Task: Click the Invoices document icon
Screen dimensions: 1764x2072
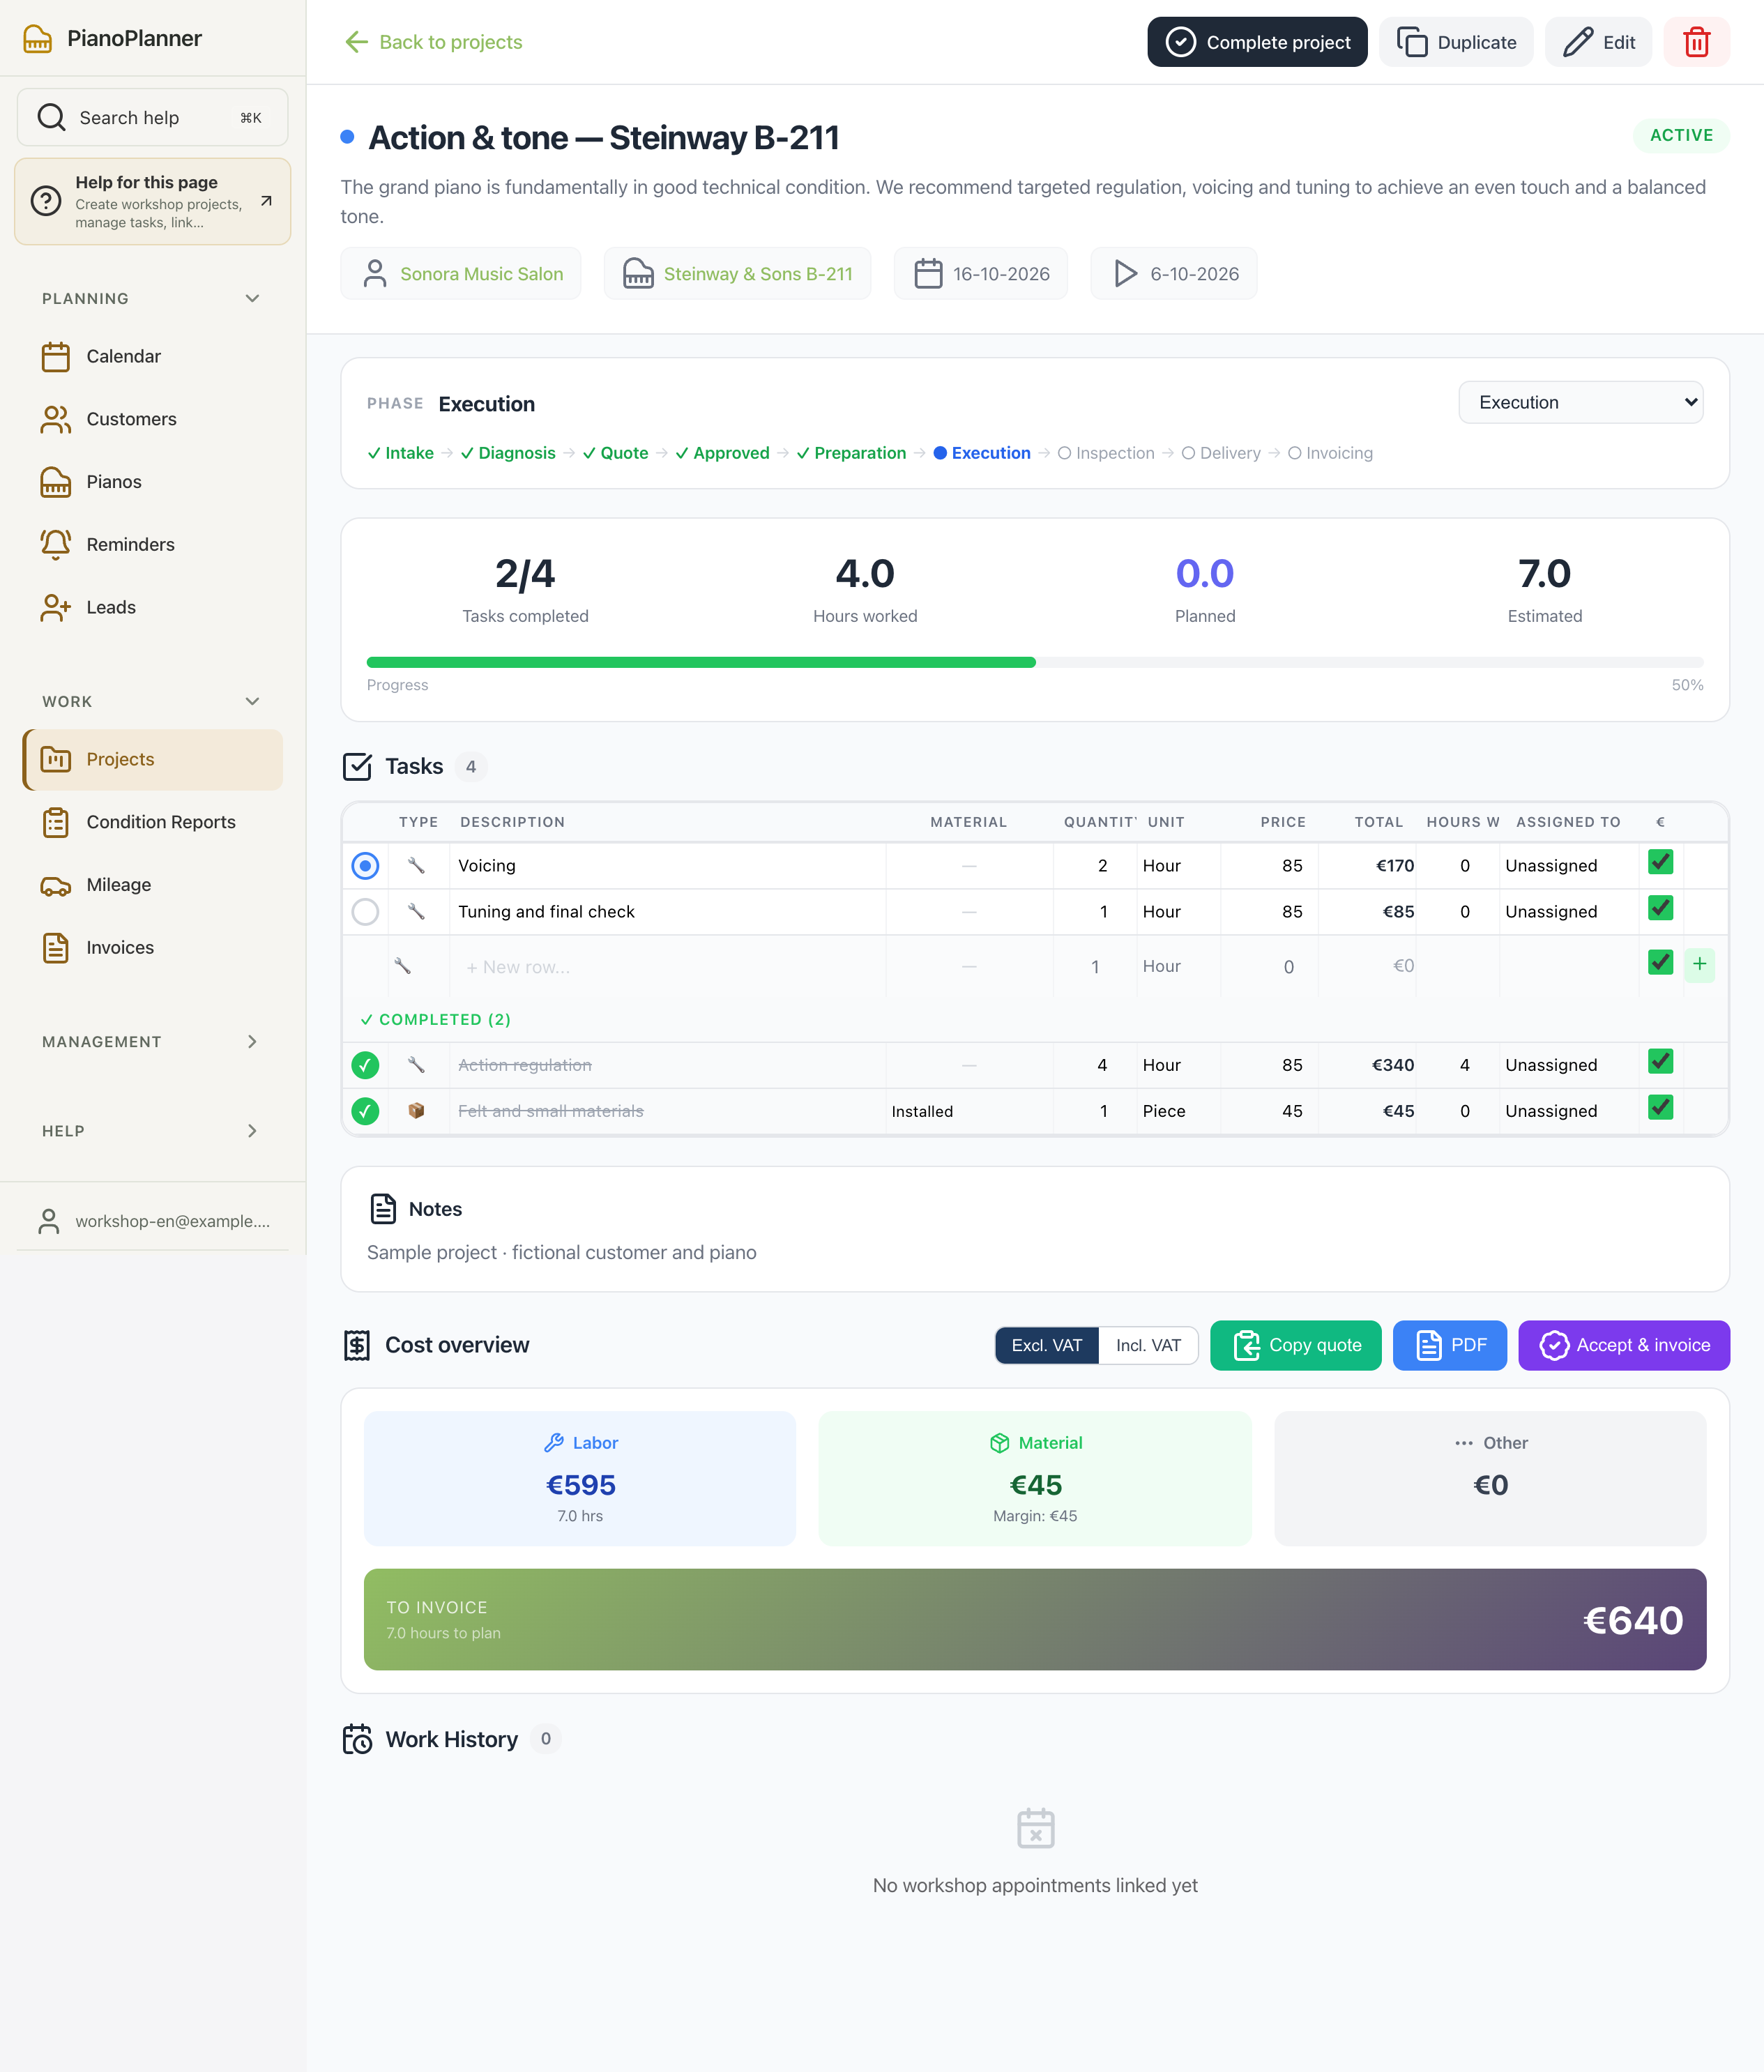Action: 56,948
